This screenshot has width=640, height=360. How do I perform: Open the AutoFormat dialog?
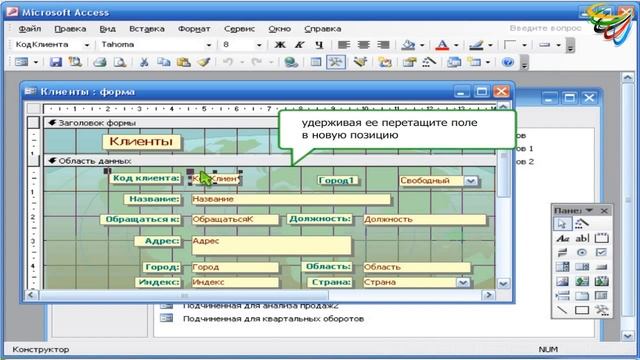click(x=360, y=62)
